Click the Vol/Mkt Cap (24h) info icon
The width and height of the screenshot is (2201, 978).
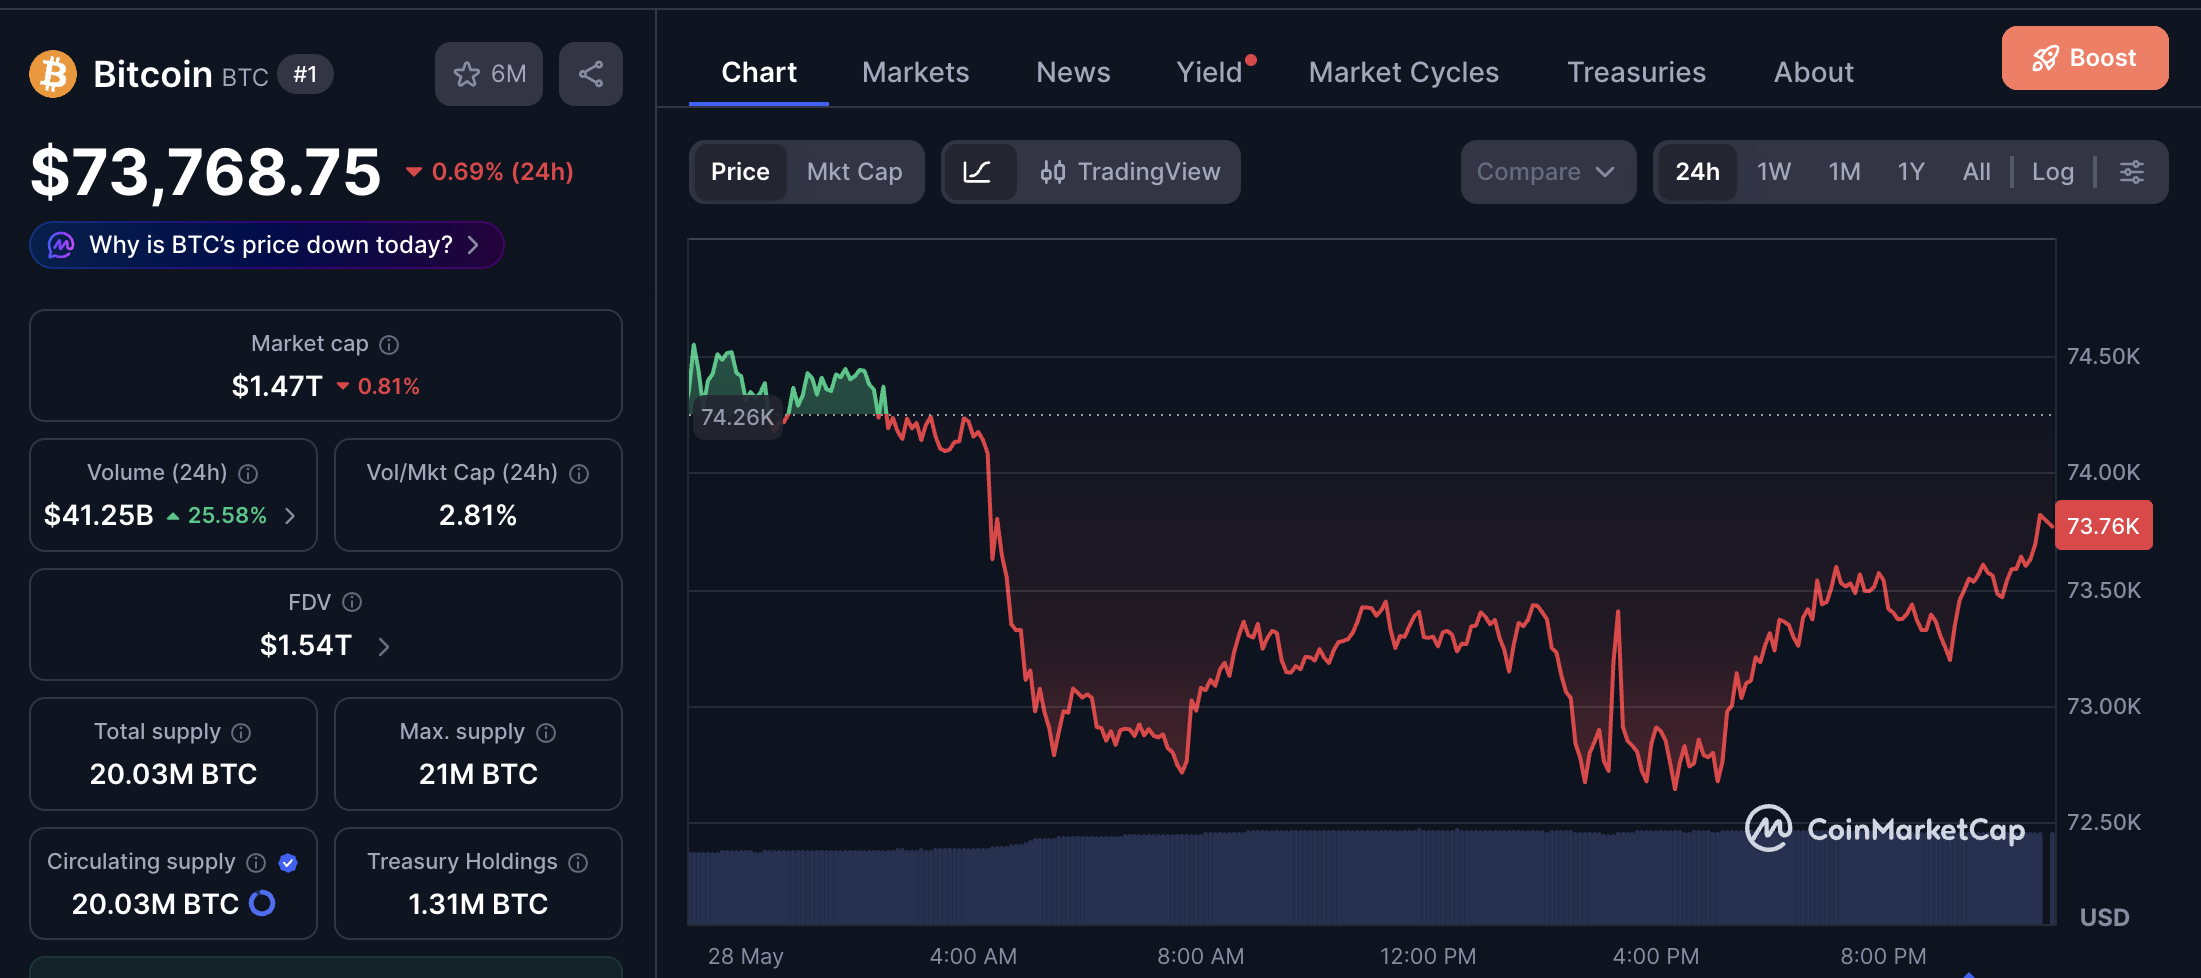(x=579, y=474)
